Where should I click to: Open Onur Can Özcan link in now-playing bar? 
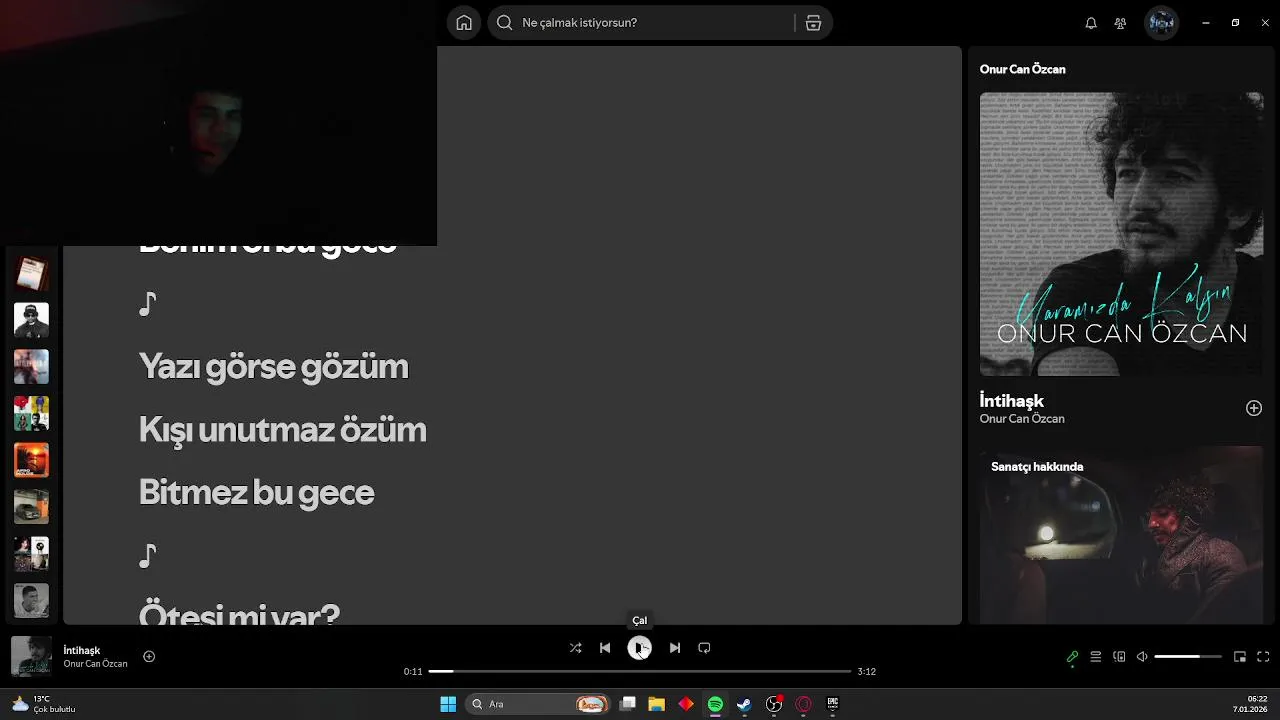point(95,664)
